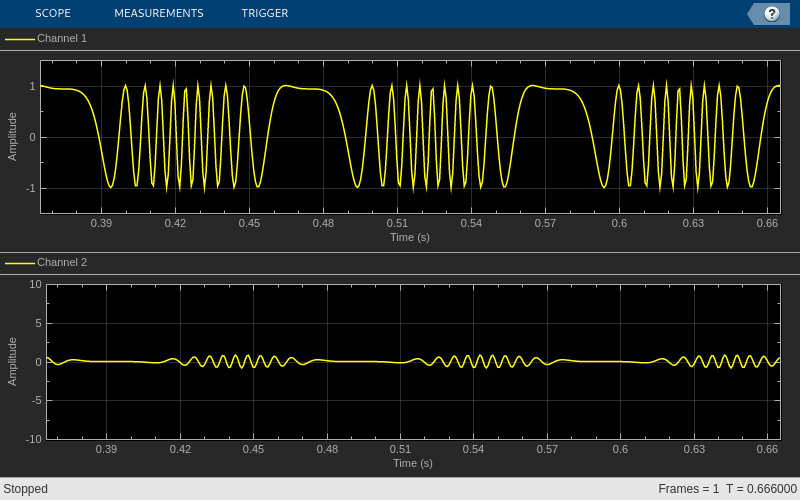Click the Channel 2 legend entry

[x=46, y=262]
